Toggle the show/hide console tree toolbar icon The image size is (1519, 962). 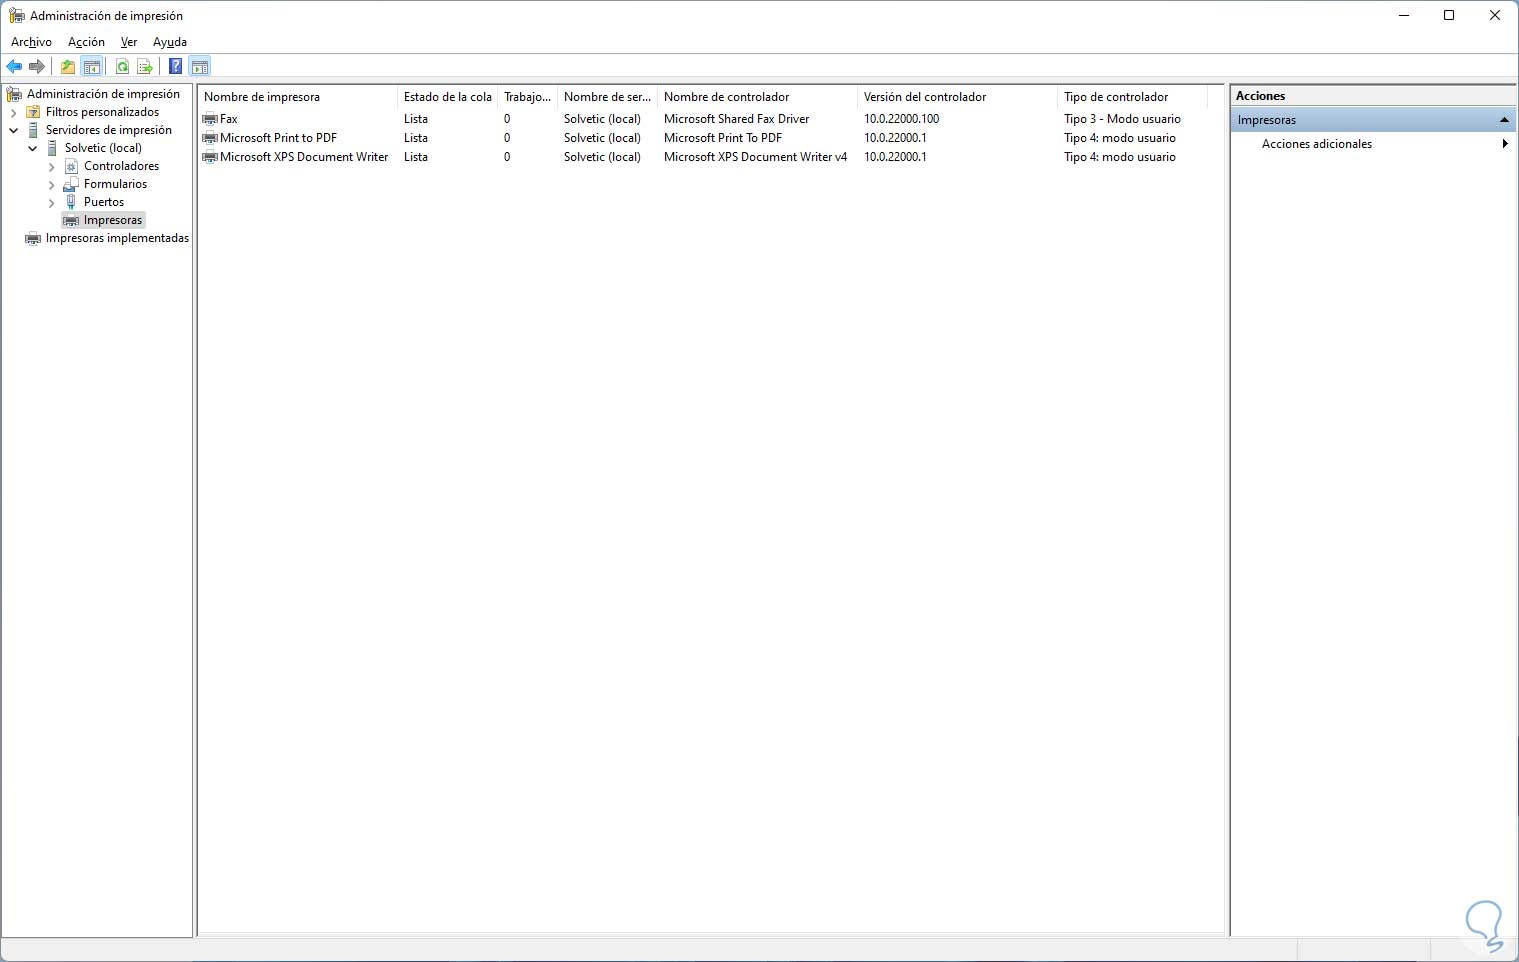pyautogui.click(x=92, y=67)
